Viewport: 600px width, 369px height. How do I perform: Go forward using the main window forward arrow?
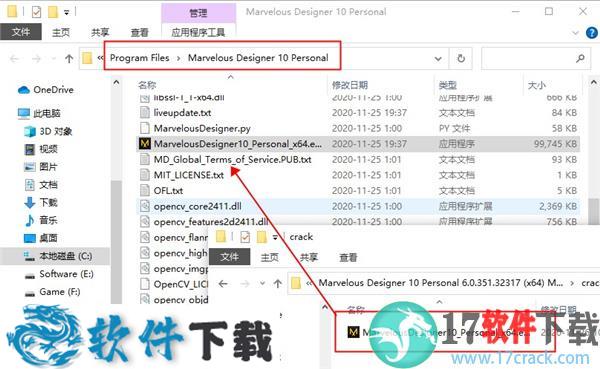click(36, 59)
